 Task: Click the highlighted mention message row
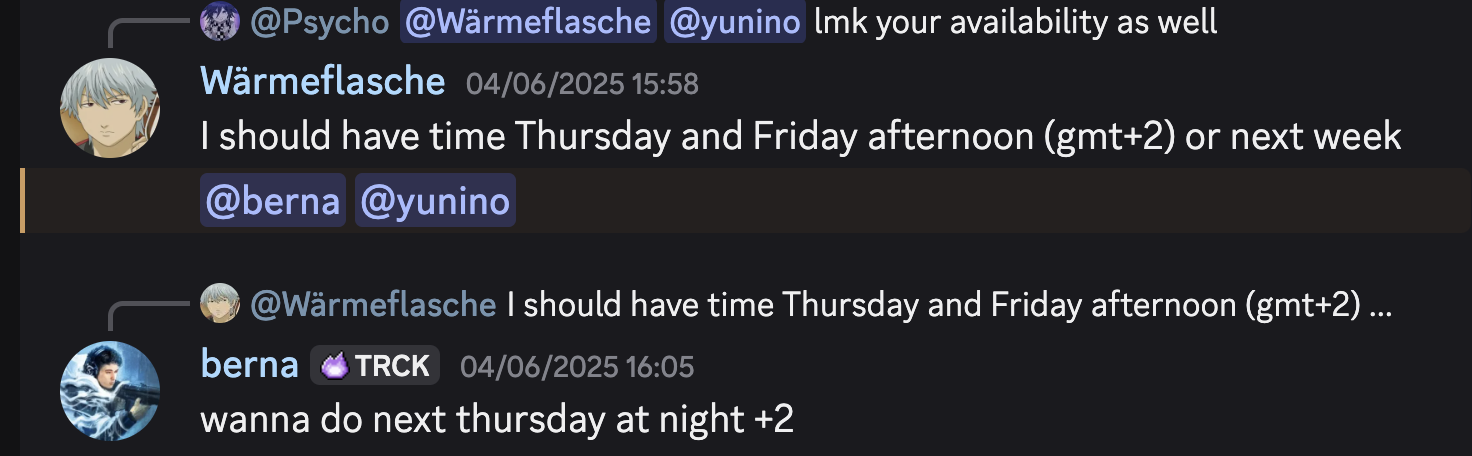coord(746,201)
